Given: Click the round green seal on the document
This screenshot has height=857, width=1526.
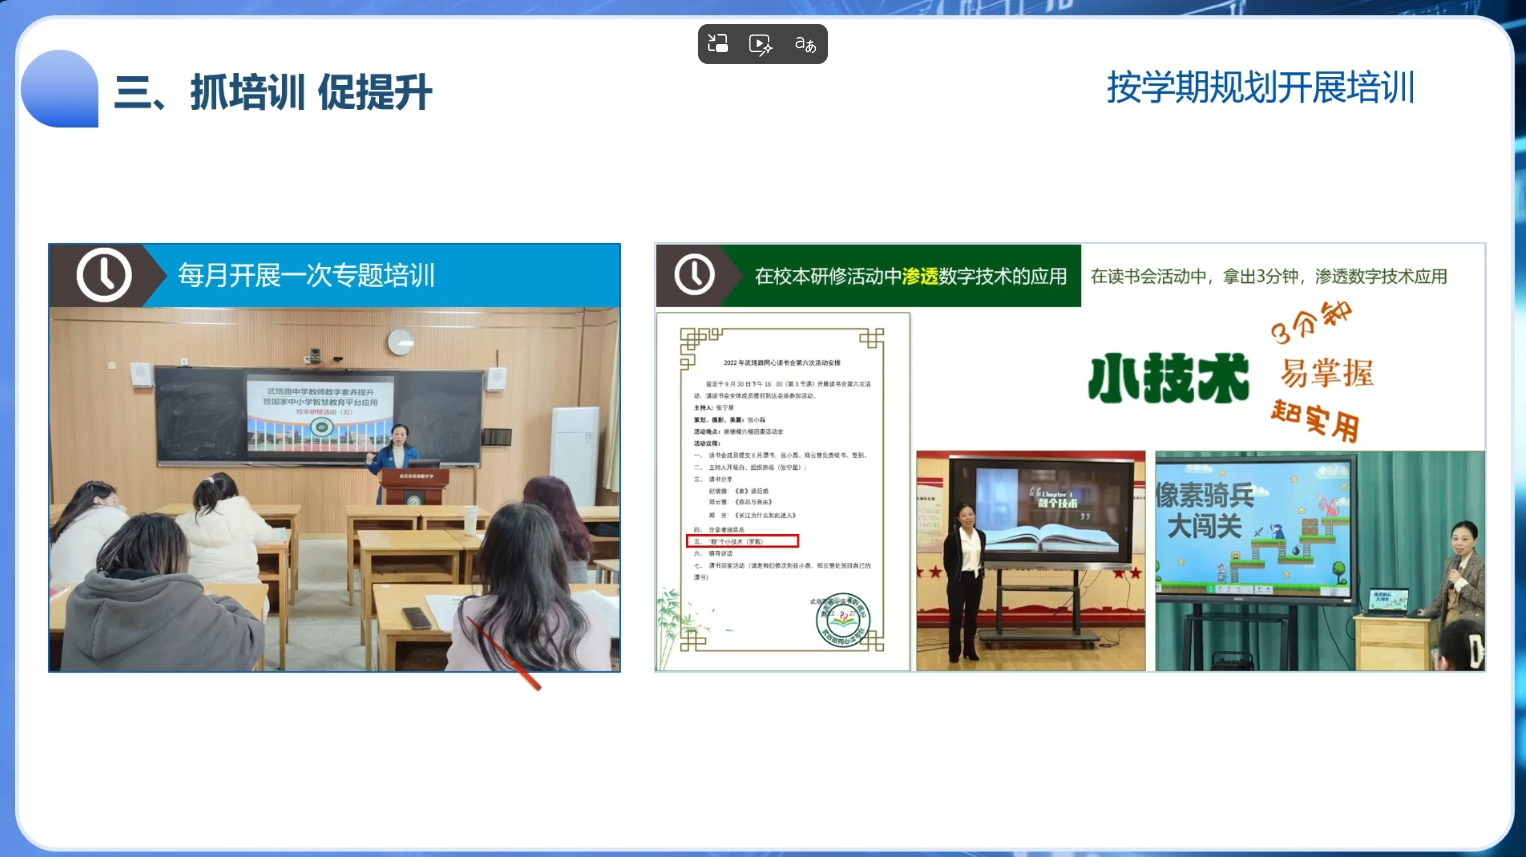Looking at the screenshot, I should [843, 620].
